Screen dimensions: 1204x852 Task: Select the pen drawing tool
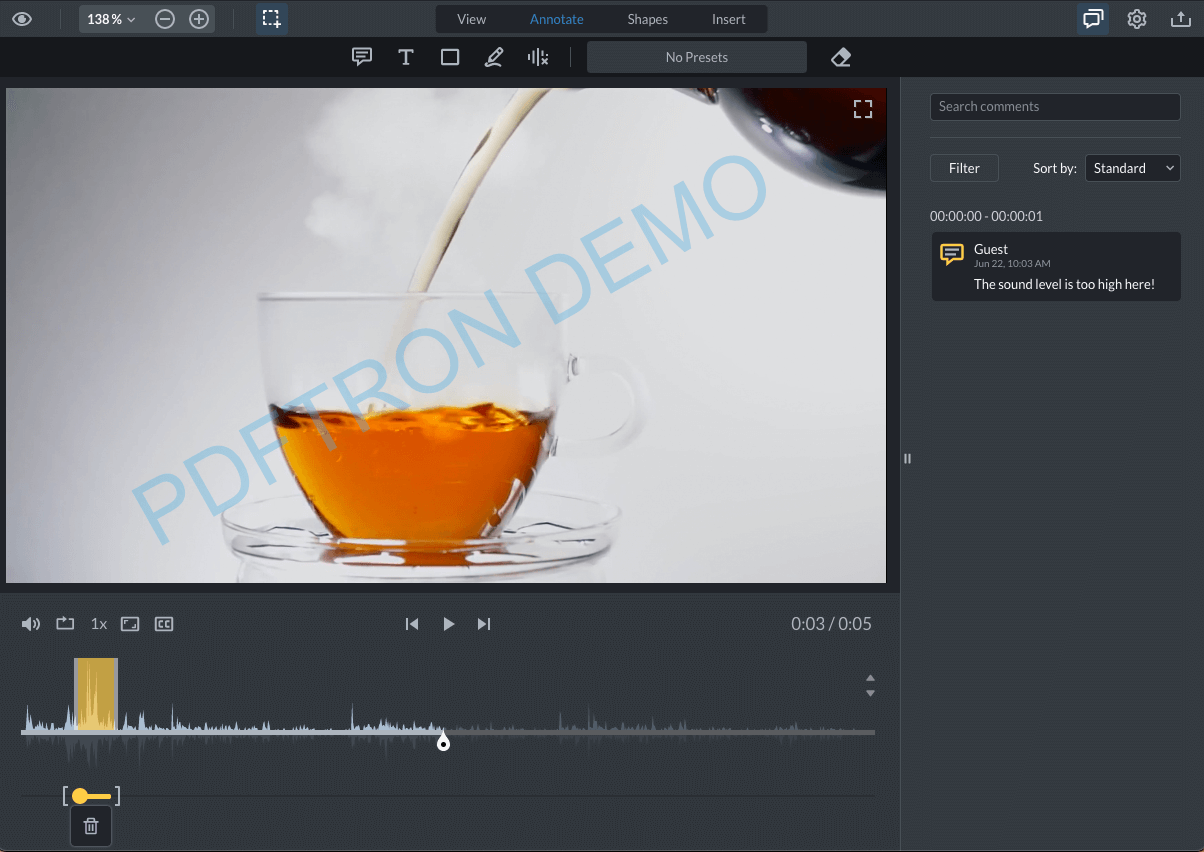(493, 57)
